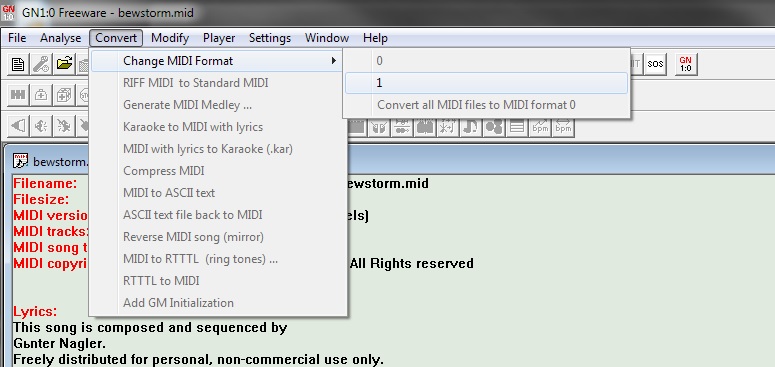Click the 'All Rights reserved' text
This screenshot has height=367, width=775.
412,263
